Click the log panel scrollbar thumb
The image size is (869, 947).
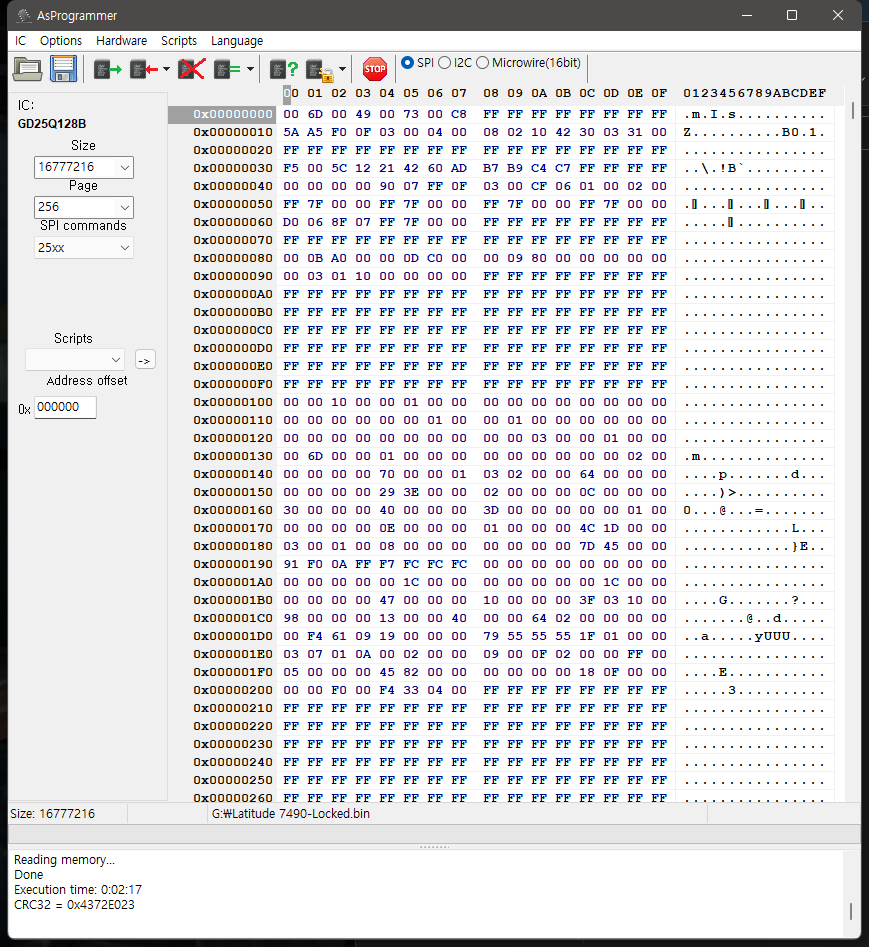[x=851, y=911]
